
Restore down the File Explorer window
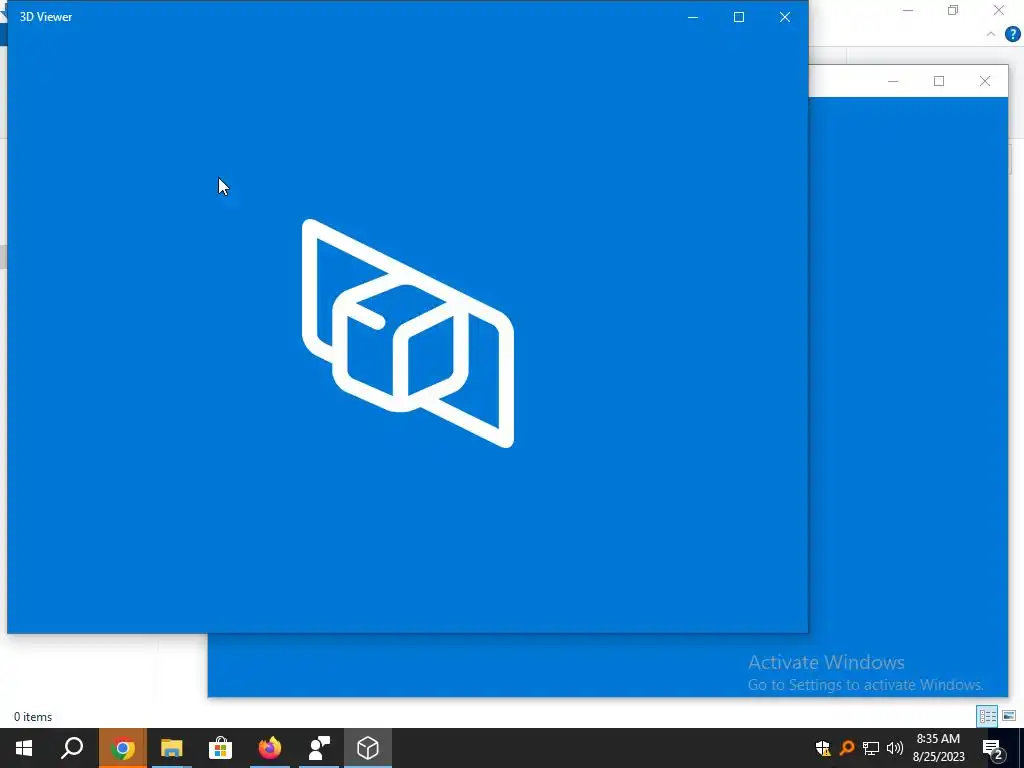(953, 10)
